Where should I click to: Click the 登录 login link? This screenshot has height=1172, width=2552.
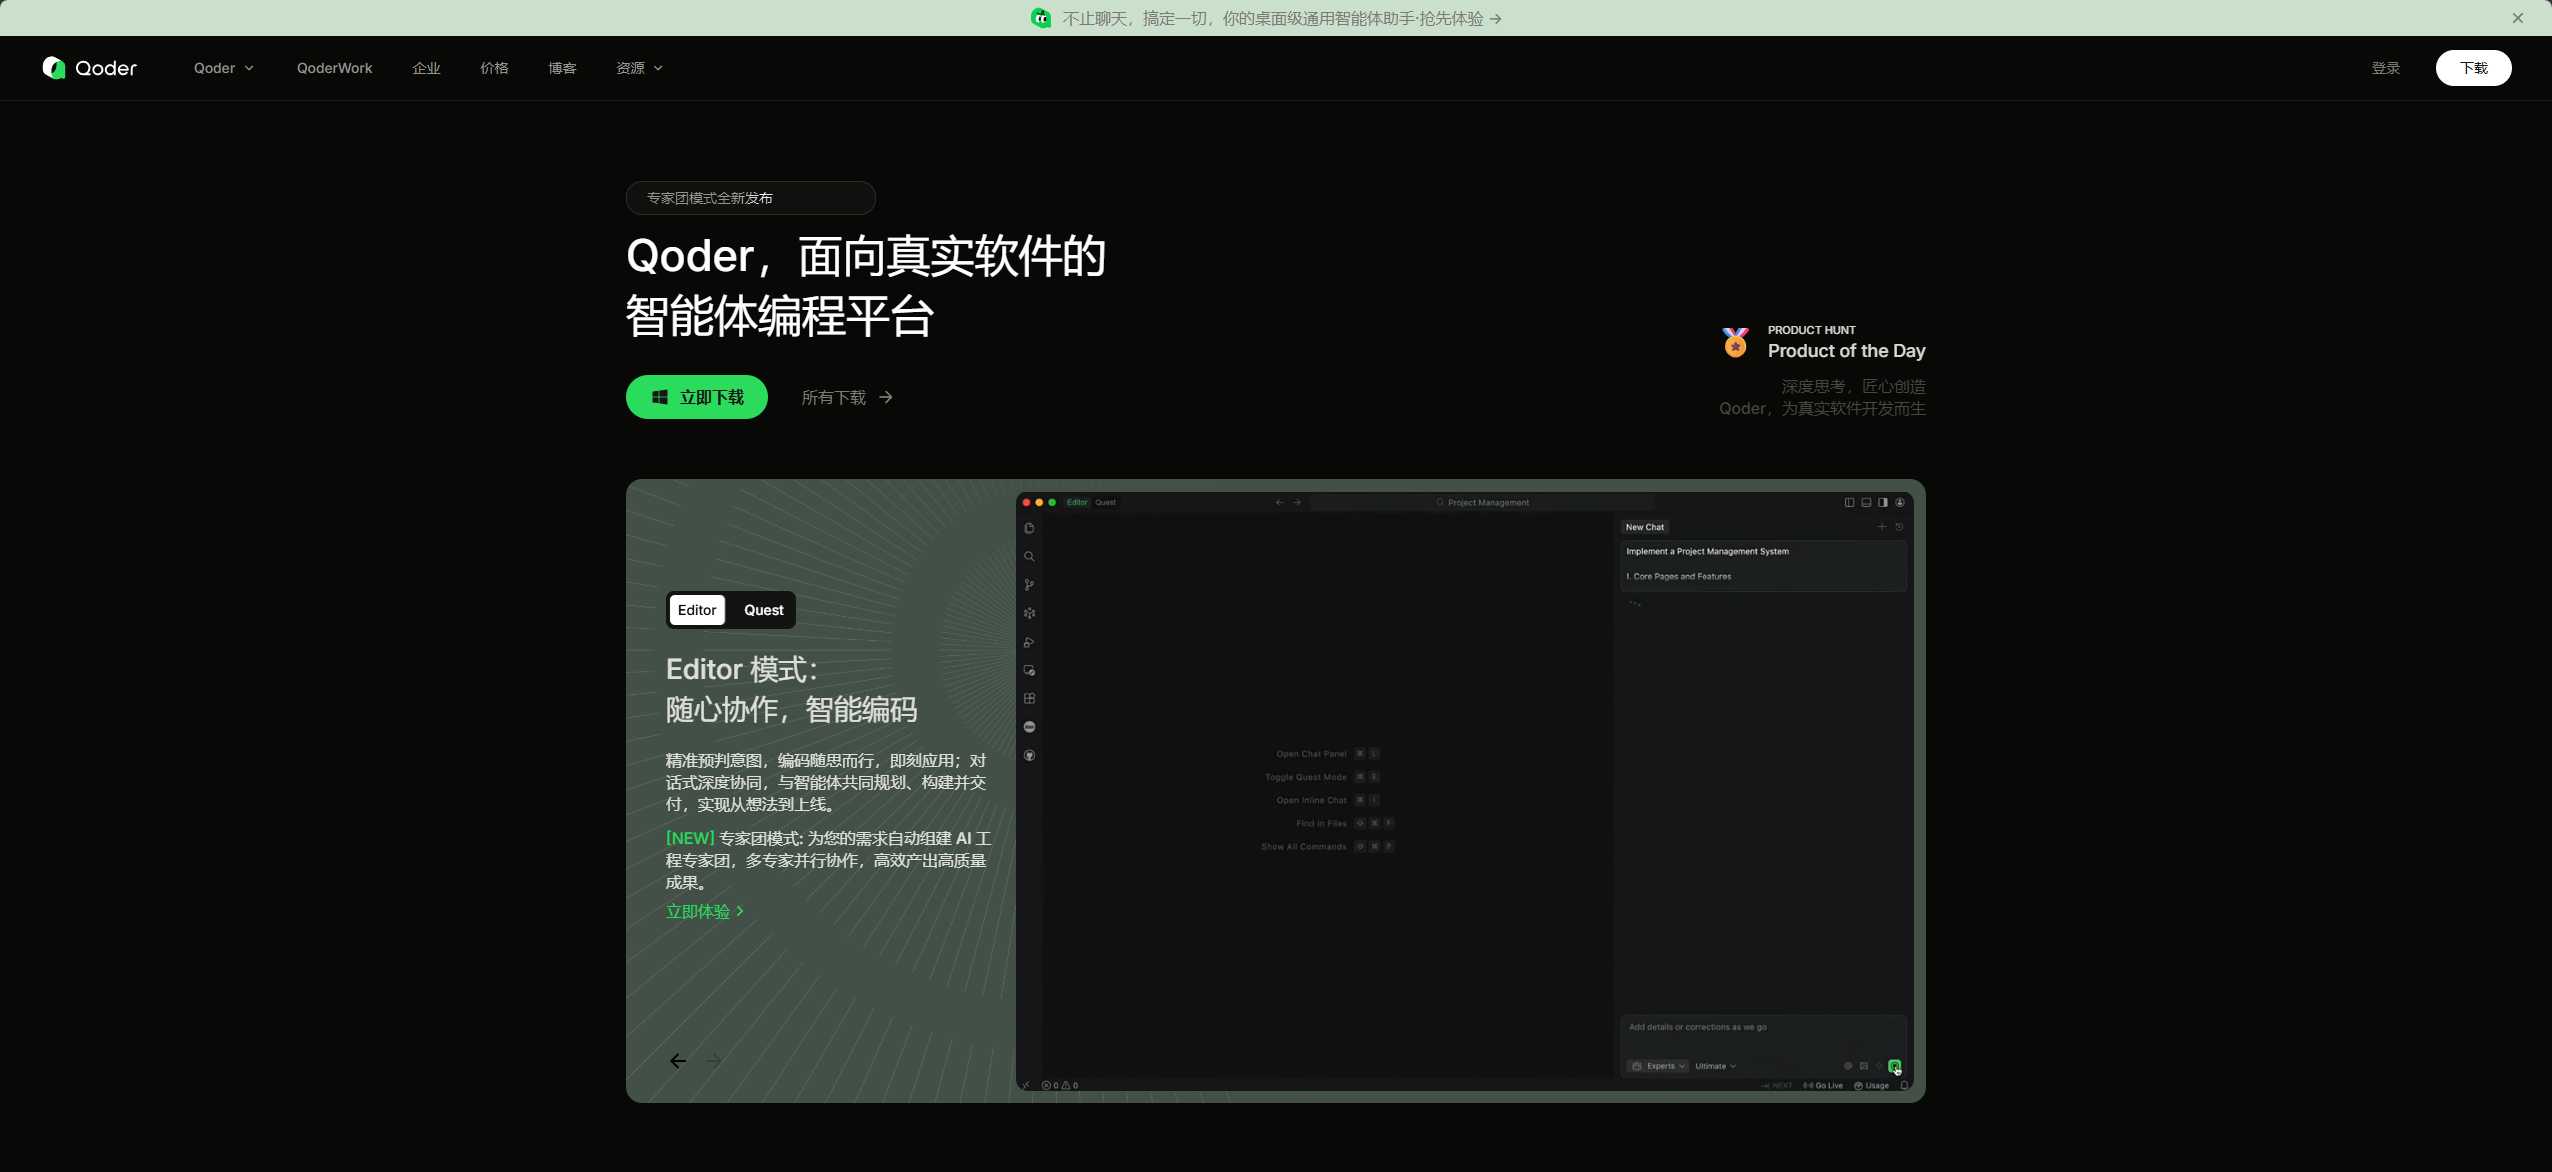[x=2386, y=68]
